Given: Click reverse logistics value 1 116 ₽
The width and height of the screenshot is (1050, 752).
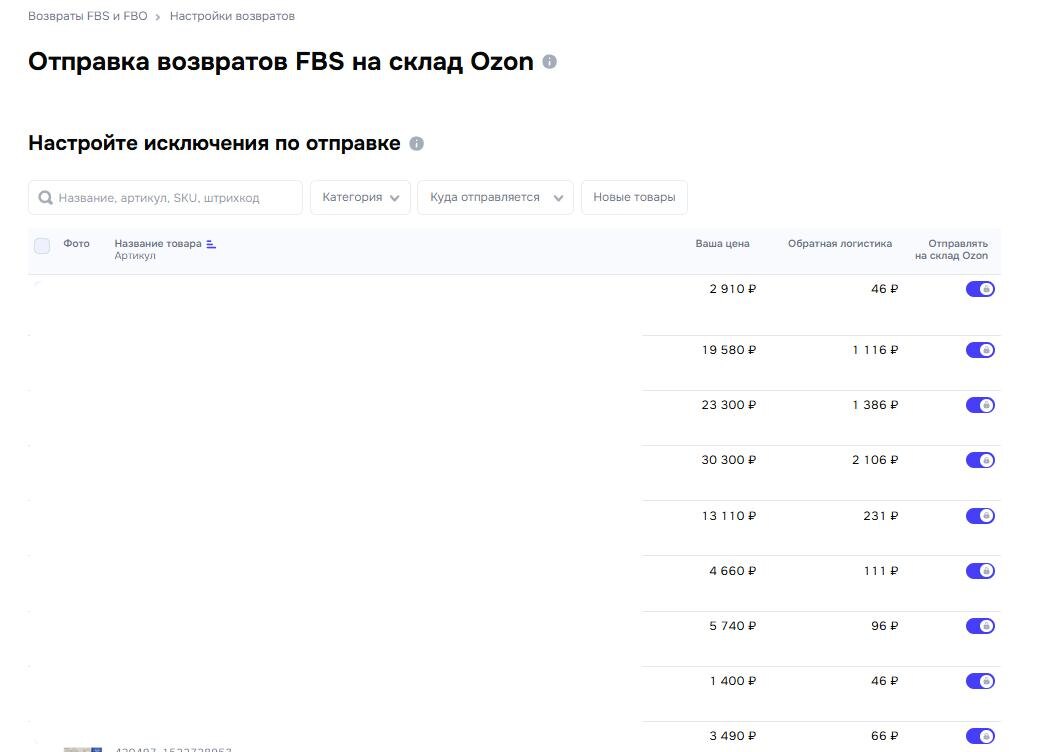Looking at the screenshot, I should tap(875, 350).
